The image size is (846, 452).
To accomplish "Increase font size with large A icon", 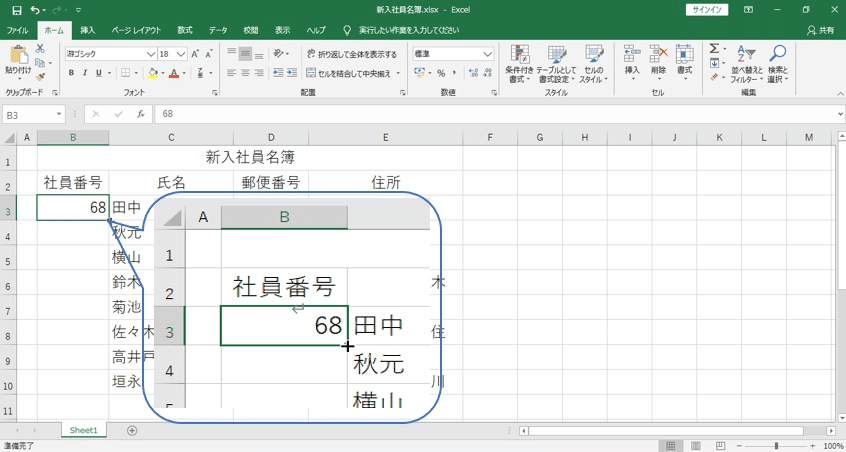I will pos(195,54).
